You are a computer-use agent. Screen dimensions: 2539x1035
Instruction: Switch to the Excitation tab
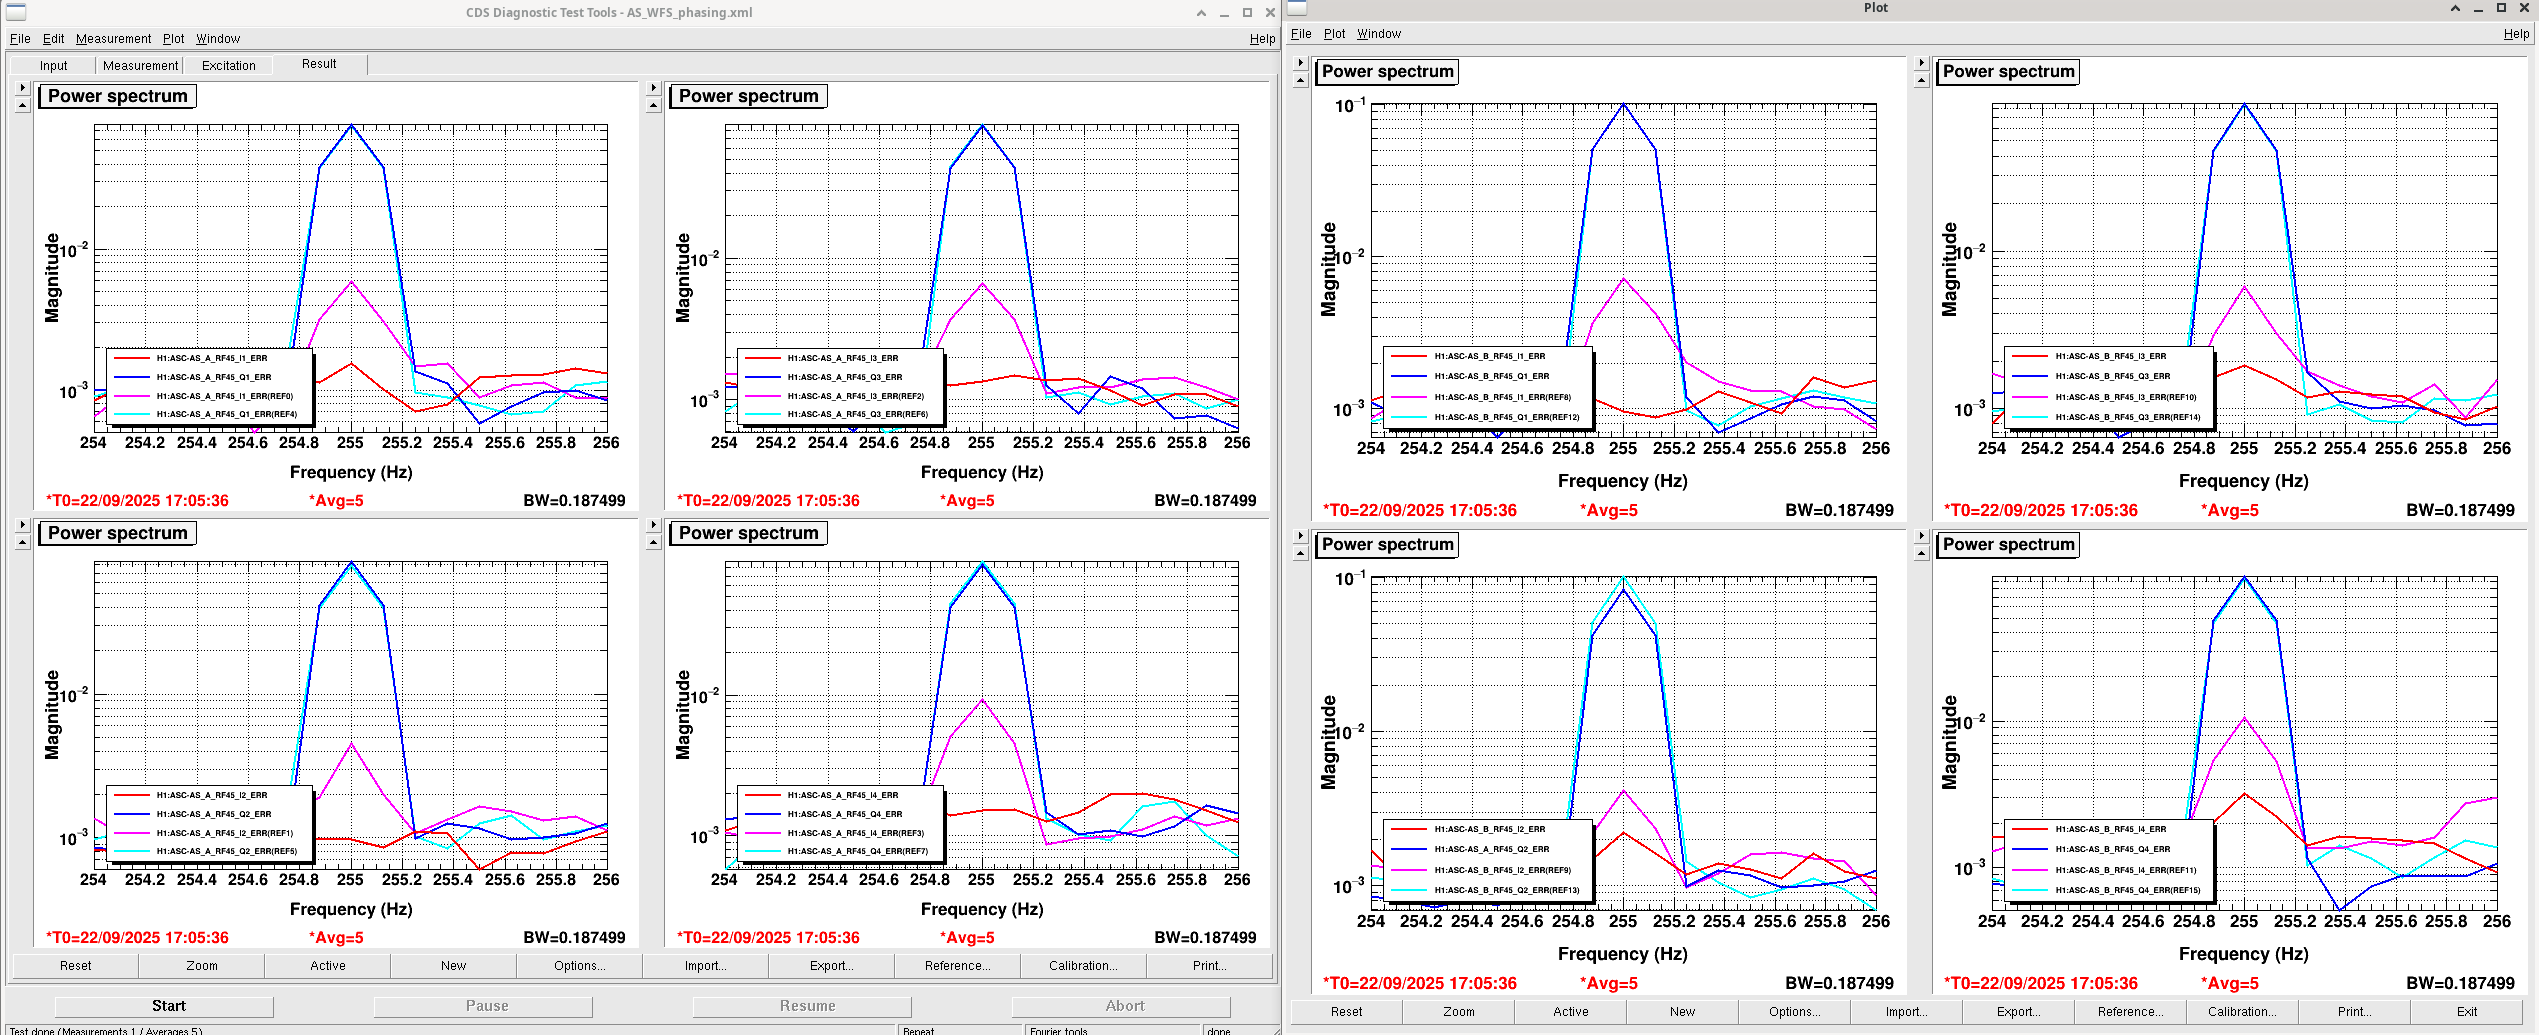[228, 66]
